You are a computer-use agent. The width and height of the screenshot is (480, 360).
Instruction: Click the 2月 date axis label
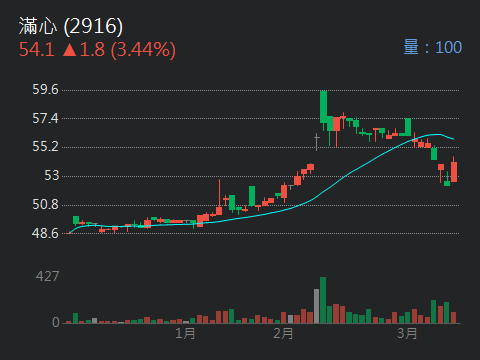click(x=283, y=333)
